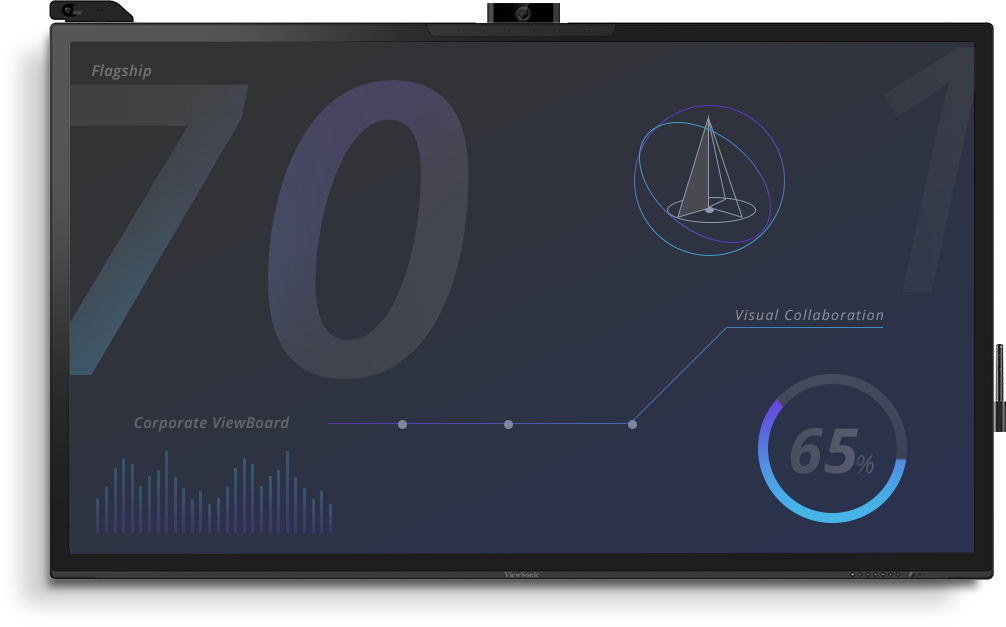Click the Flagship label text
The height and width of the screenshot is (627, 1006).
(121, 71)
